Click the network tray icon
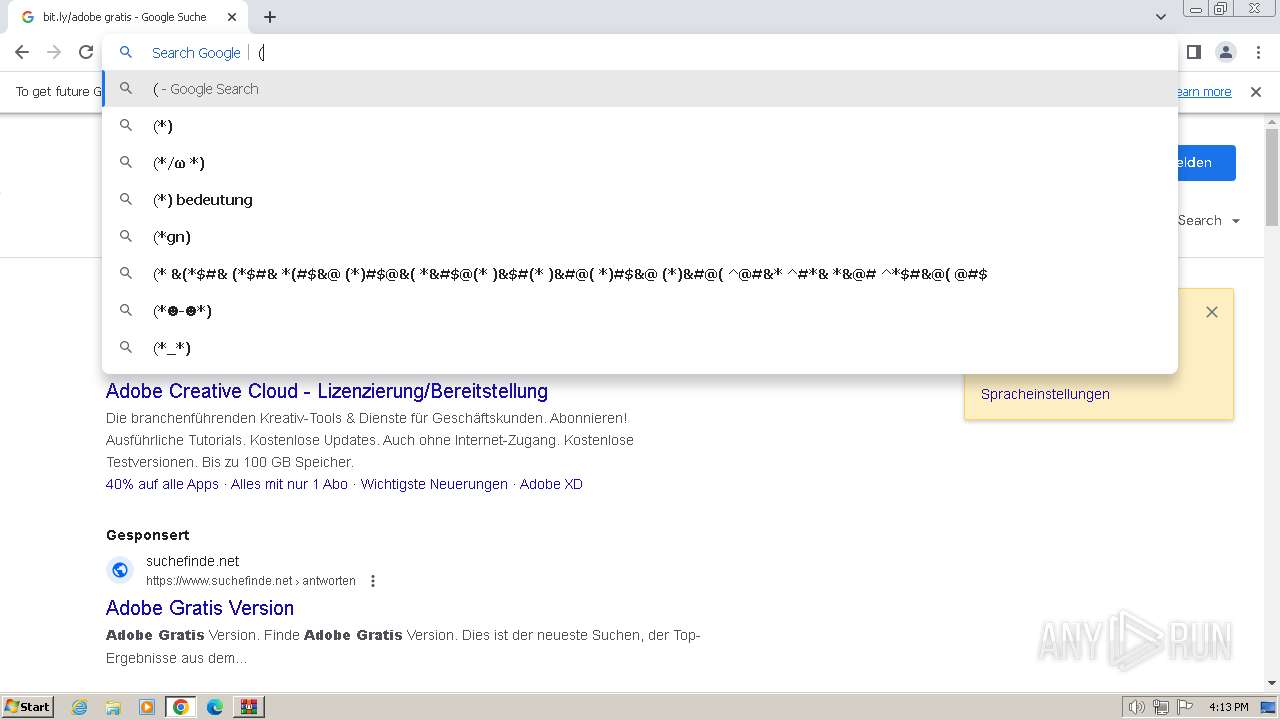This screenshot has width=1280, height=720. (1161, 707)
